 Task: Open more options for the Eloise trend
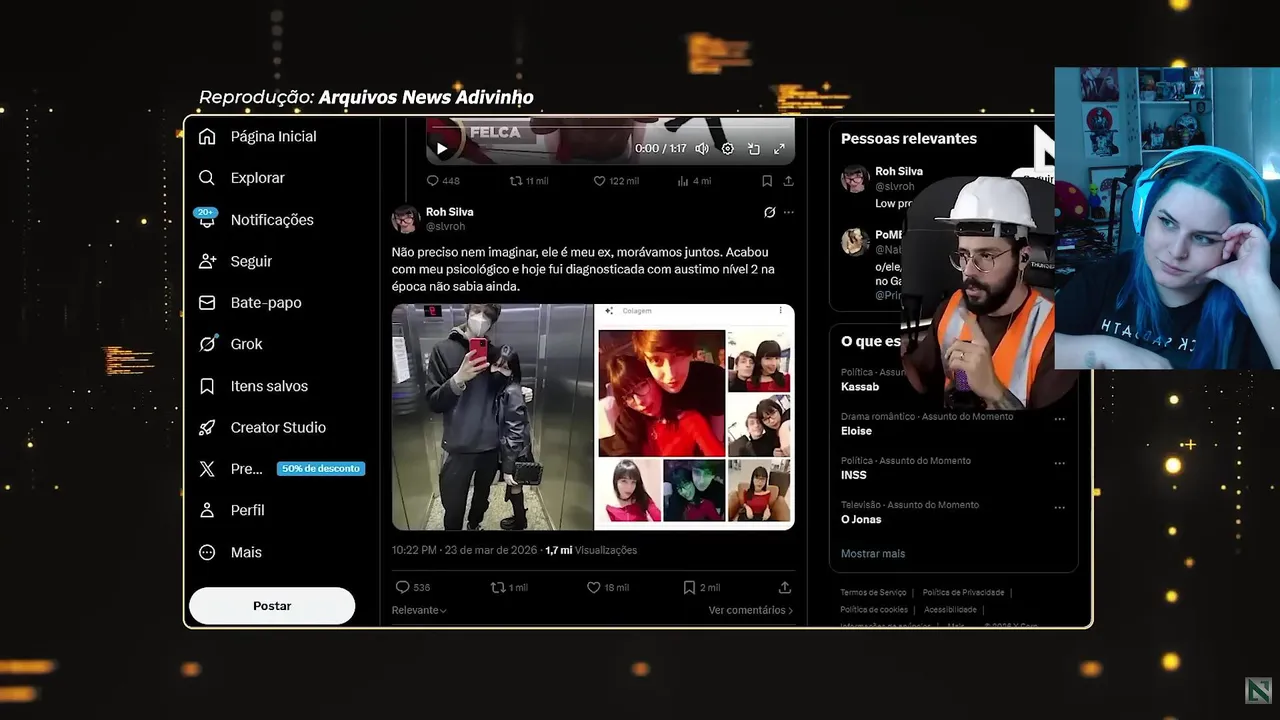point(1060,419)
